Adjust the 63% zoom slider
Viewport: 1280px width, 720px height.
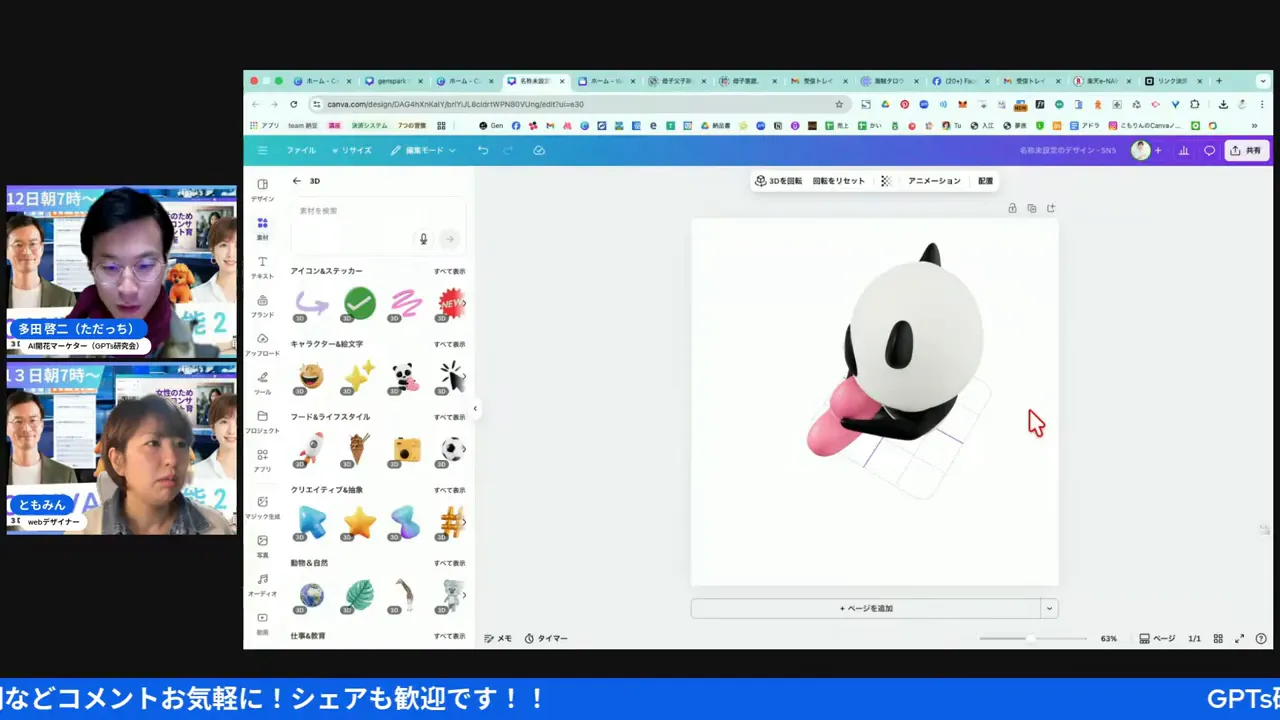point(1031,638)
